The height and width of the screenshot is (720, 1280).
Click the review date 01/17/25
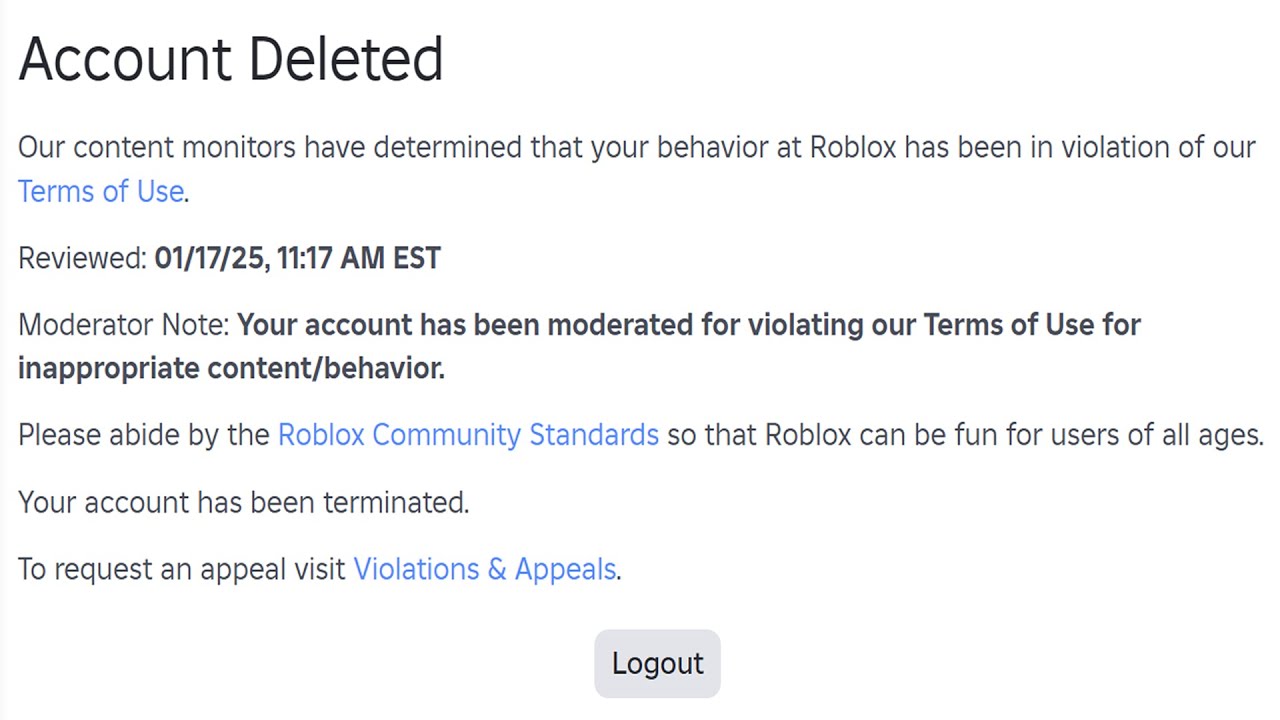coord(210,258)
